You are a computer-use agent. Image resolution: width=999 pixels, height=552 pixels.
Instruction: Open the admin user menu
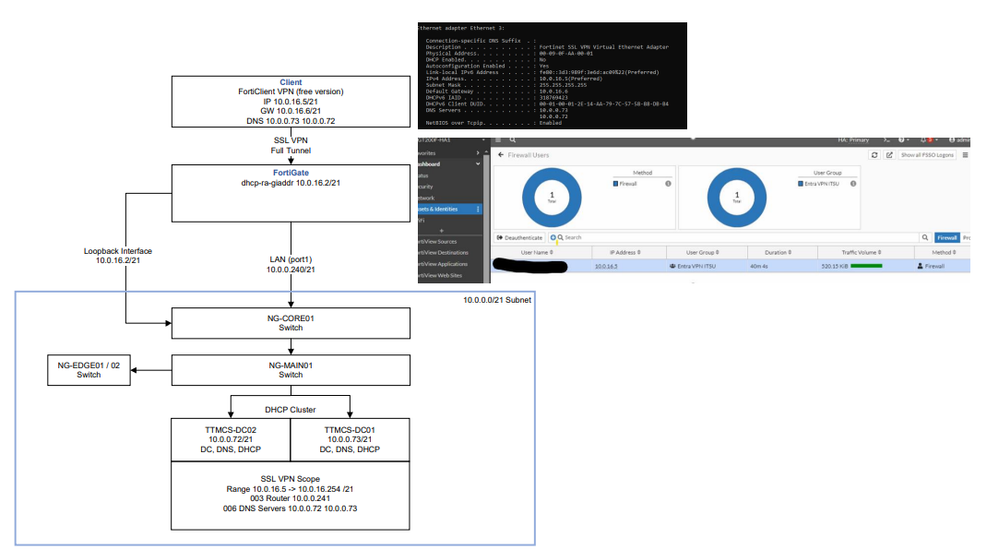tap(959, 140)
